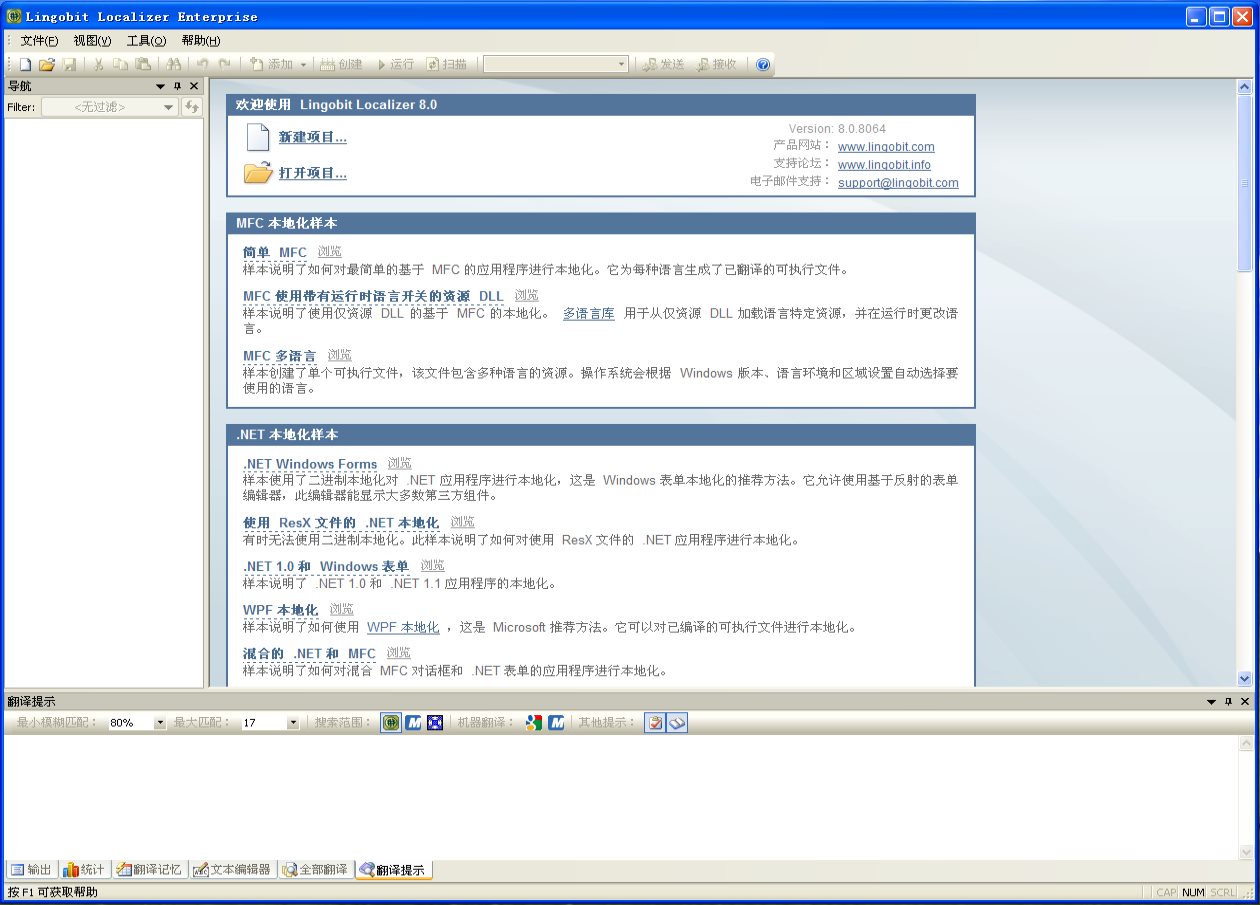Screen dimensions: 1260x905
Task: Click the WPF 本地化 inline link
Action: [x=403, y=627]
